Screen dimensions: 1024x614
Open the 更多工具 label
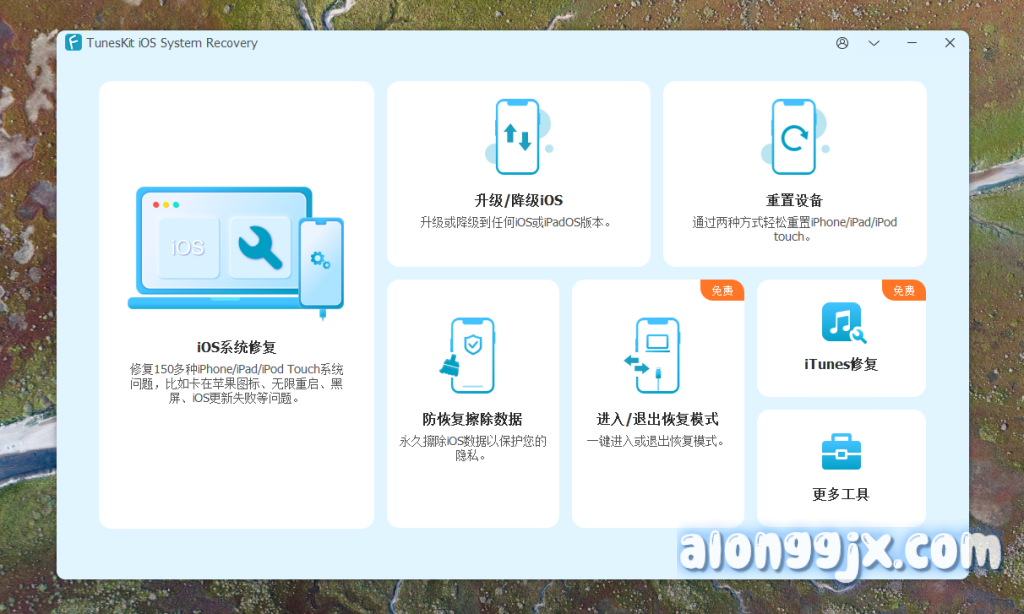pos(841,494)
